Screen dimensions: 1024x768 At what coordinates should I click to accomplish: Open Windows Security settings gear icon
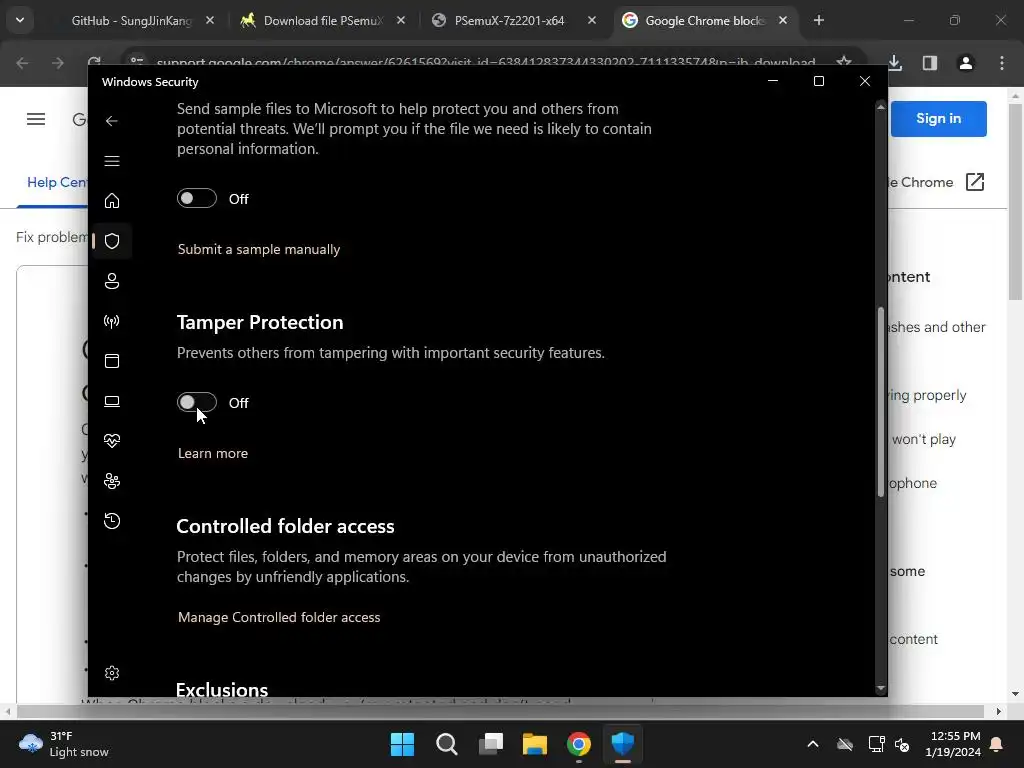[x=112, y=673]
